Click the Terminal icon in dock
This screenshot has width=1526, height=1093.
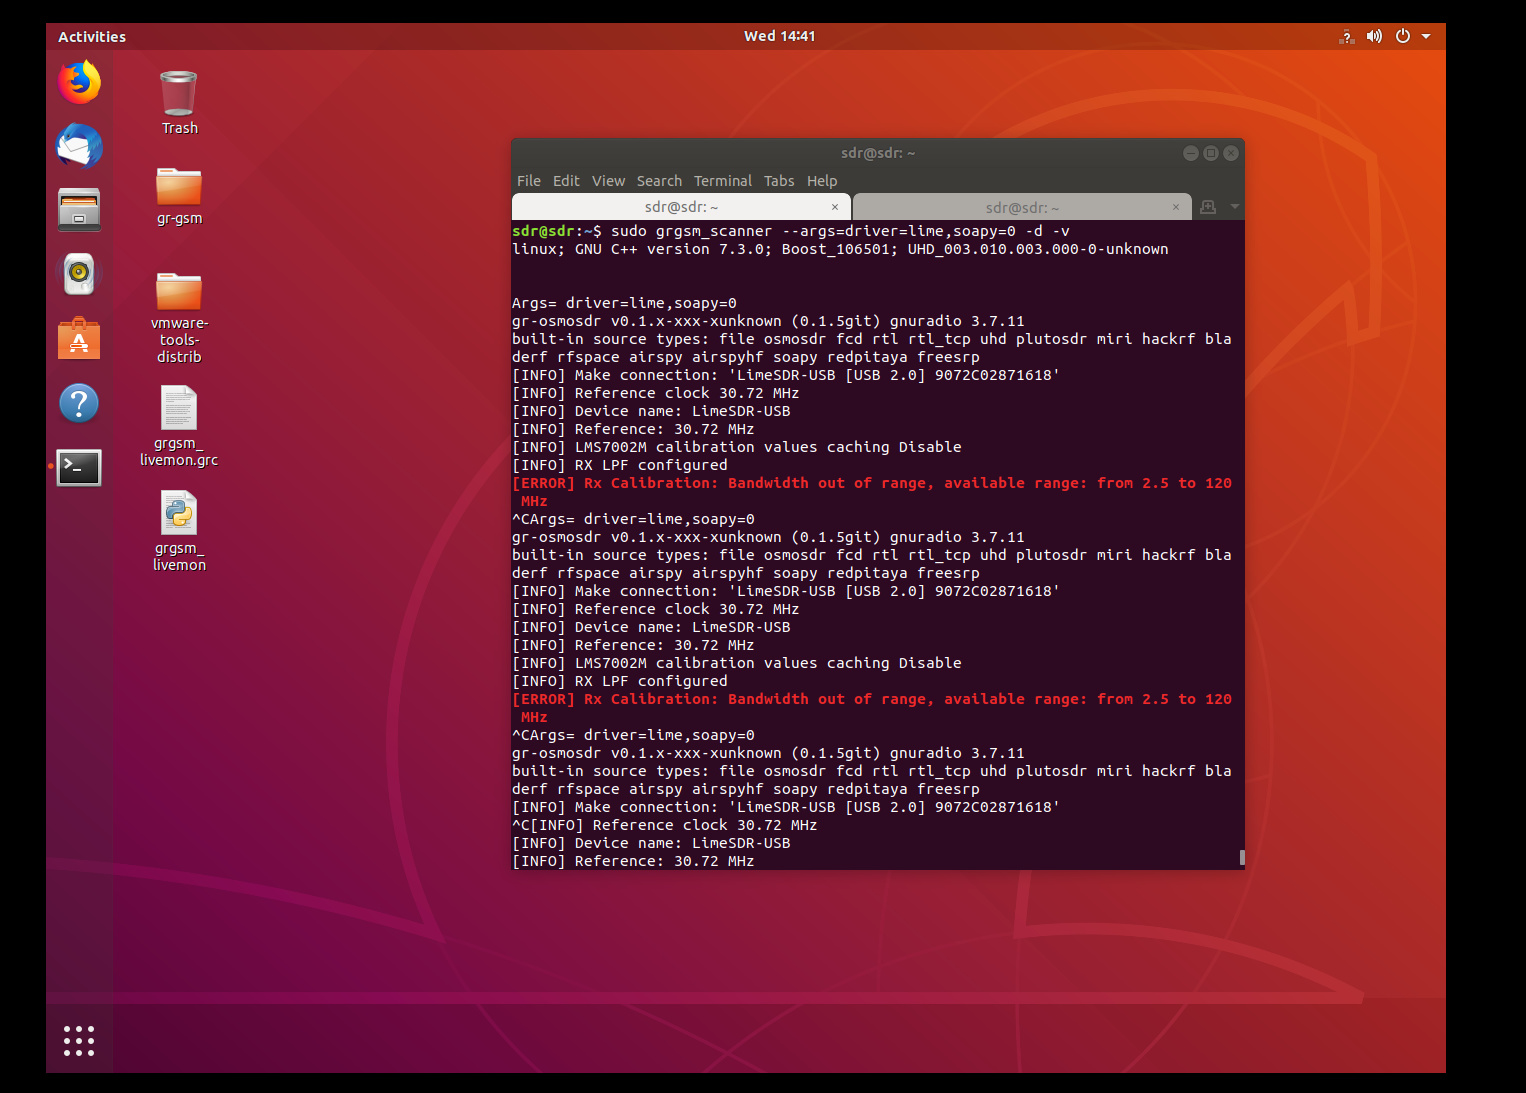(x=79, y=467)
